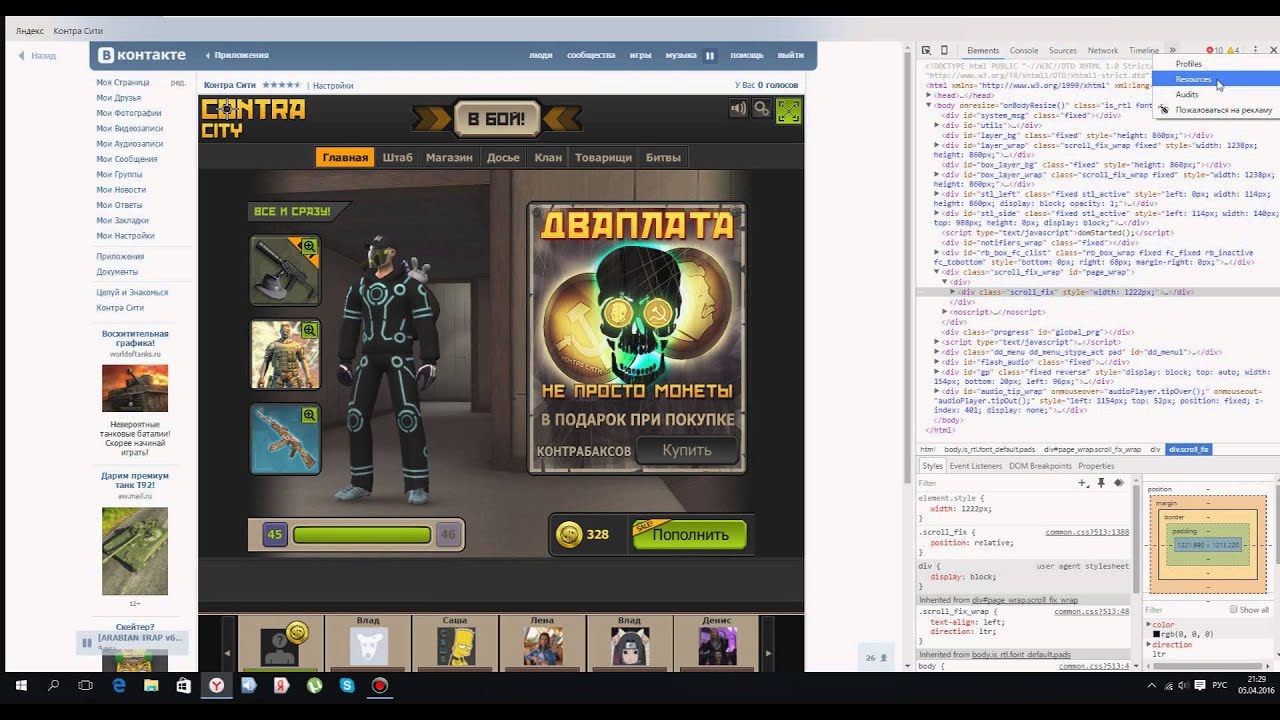The height and width of the screenshot is (720, 1280).
Task: Open Windows Store from taskbar
Action: pos(184,686)
